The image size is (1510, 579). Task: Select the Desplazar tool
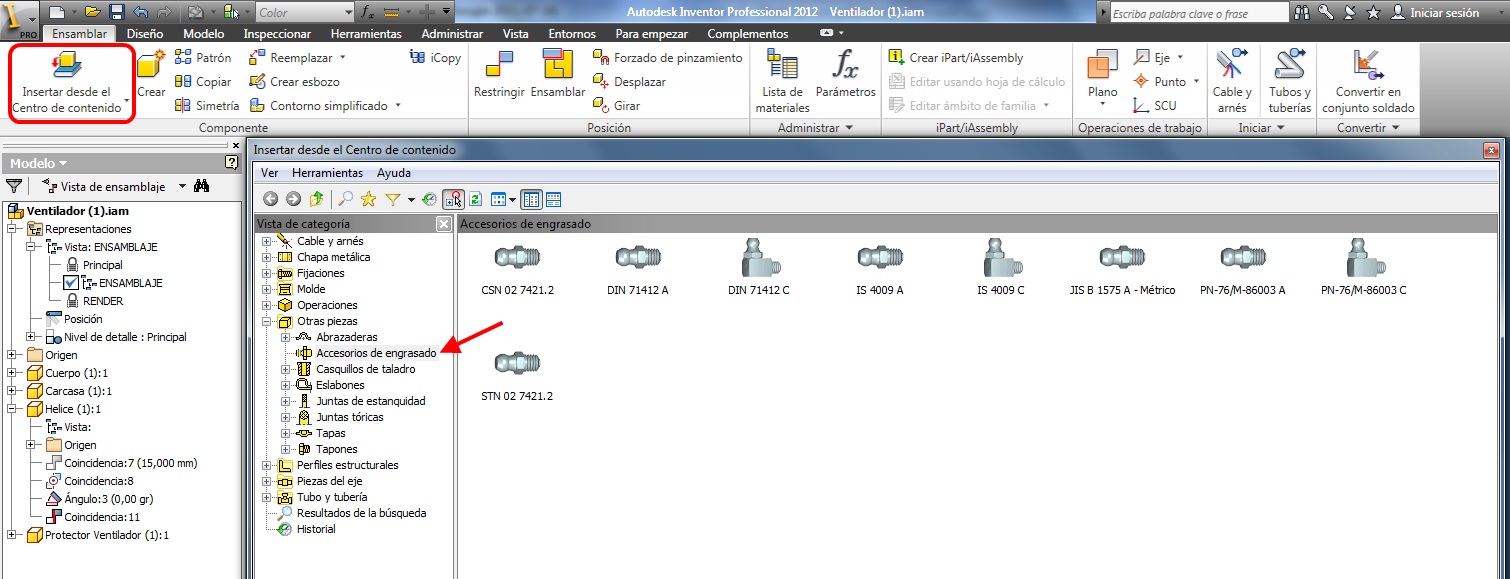629,82
